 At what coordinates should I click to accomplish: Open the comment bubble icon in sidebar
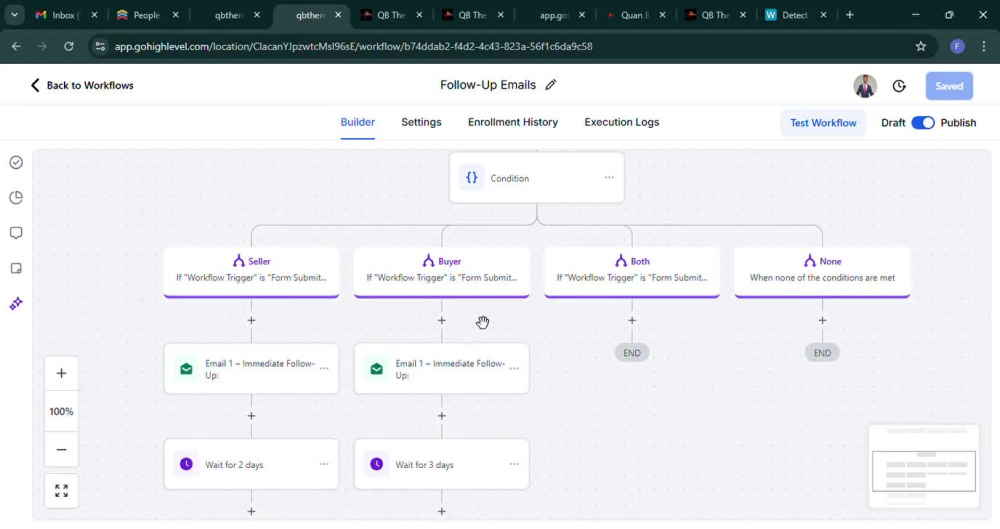(x=16, y=233)
